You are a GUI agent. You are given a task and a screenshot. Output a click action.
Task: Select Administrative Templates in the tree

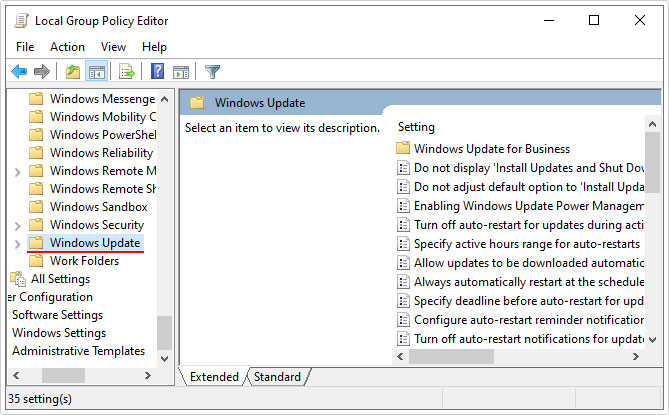coord(79,351)
